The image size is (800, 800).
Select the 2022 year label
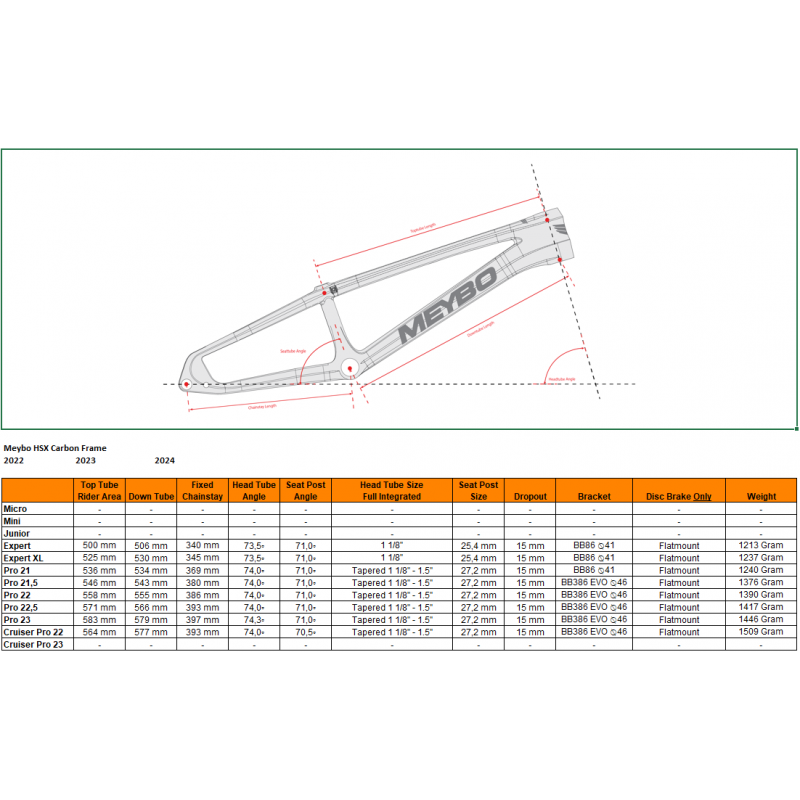pyautogui.click(x=14, y=461)
